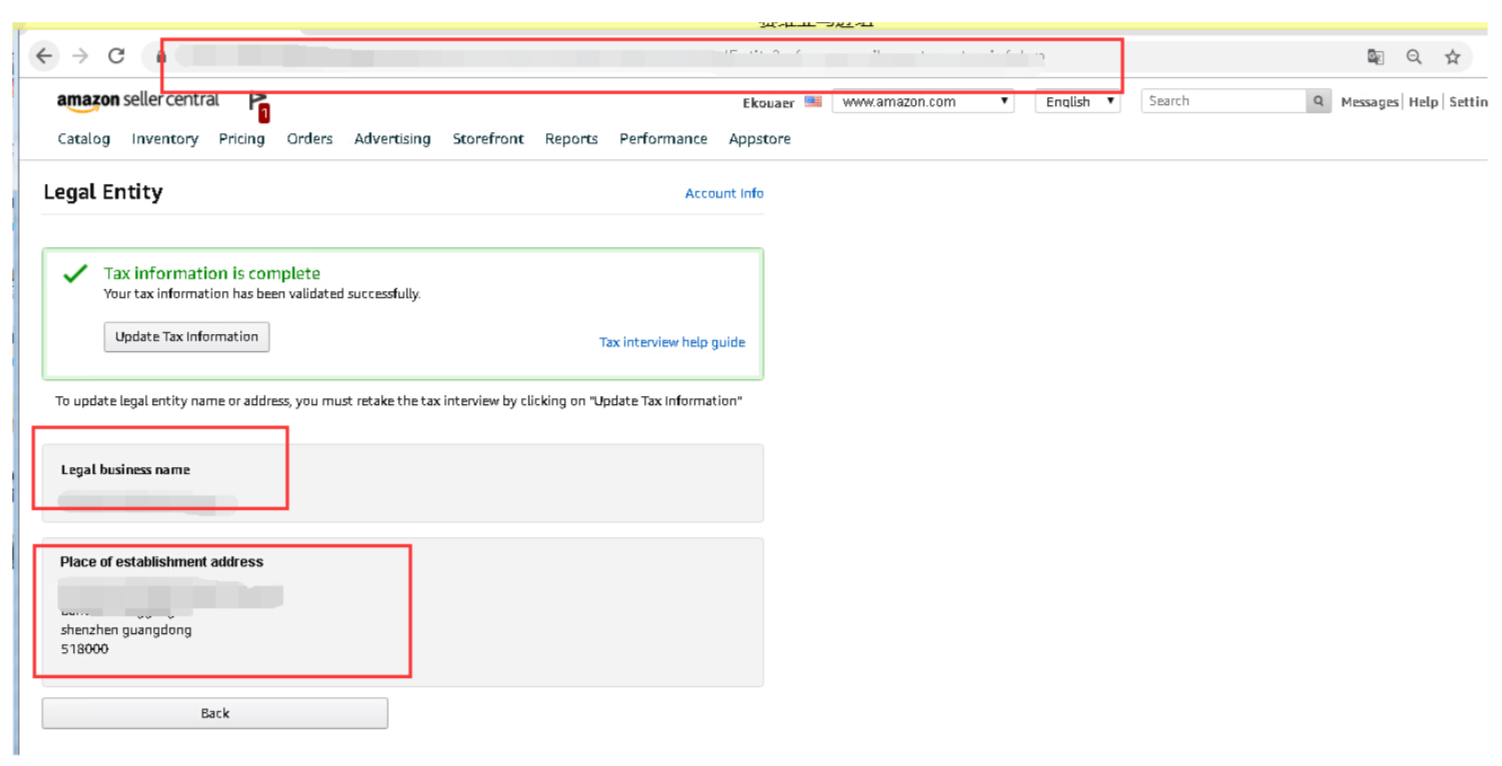Click into the Search input field
This screenshot has height=766, width=1502.
[1223, 101]
